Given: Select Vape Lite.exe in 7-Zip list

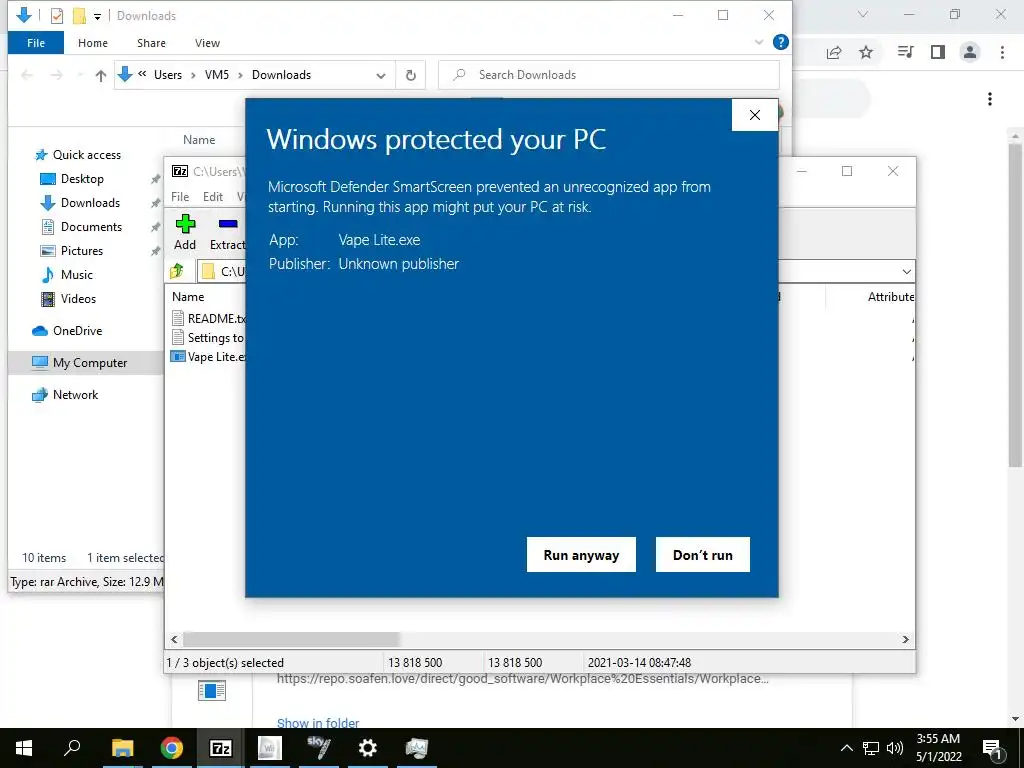Looking at the screenshot, I should [x=209, y=357].
